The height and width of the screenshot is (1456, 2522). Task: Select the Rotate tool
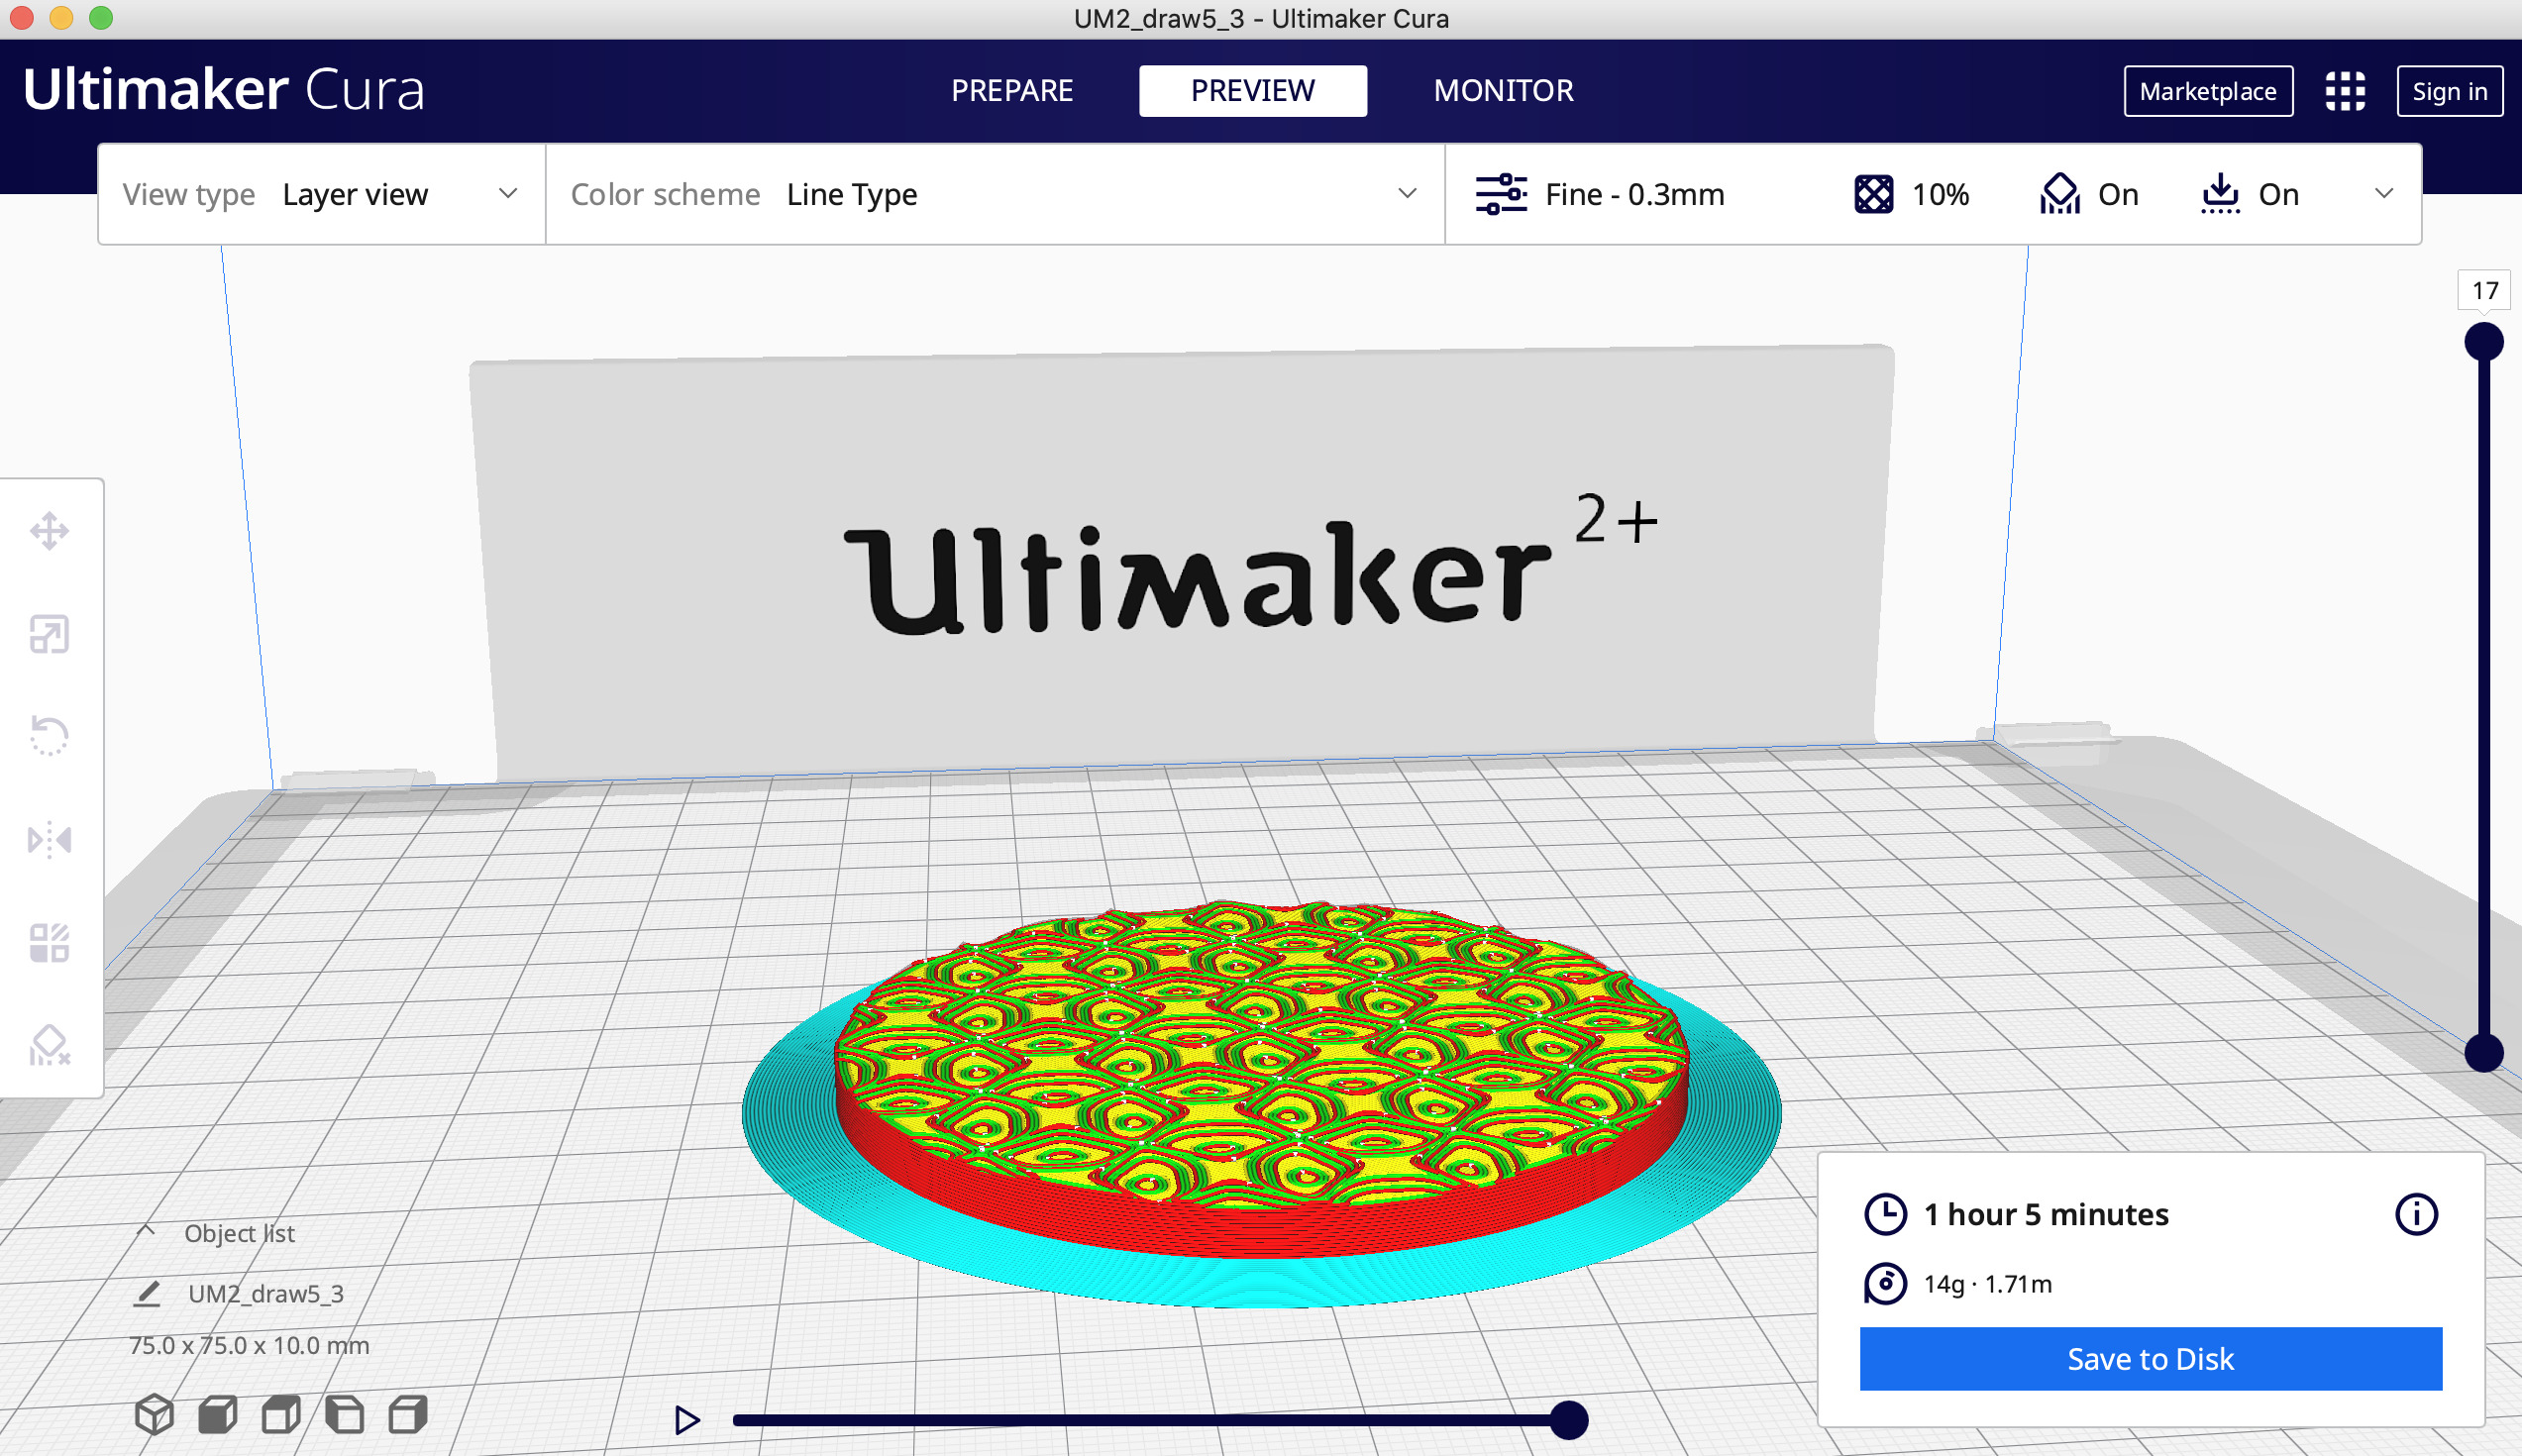(x=49, y=736)
